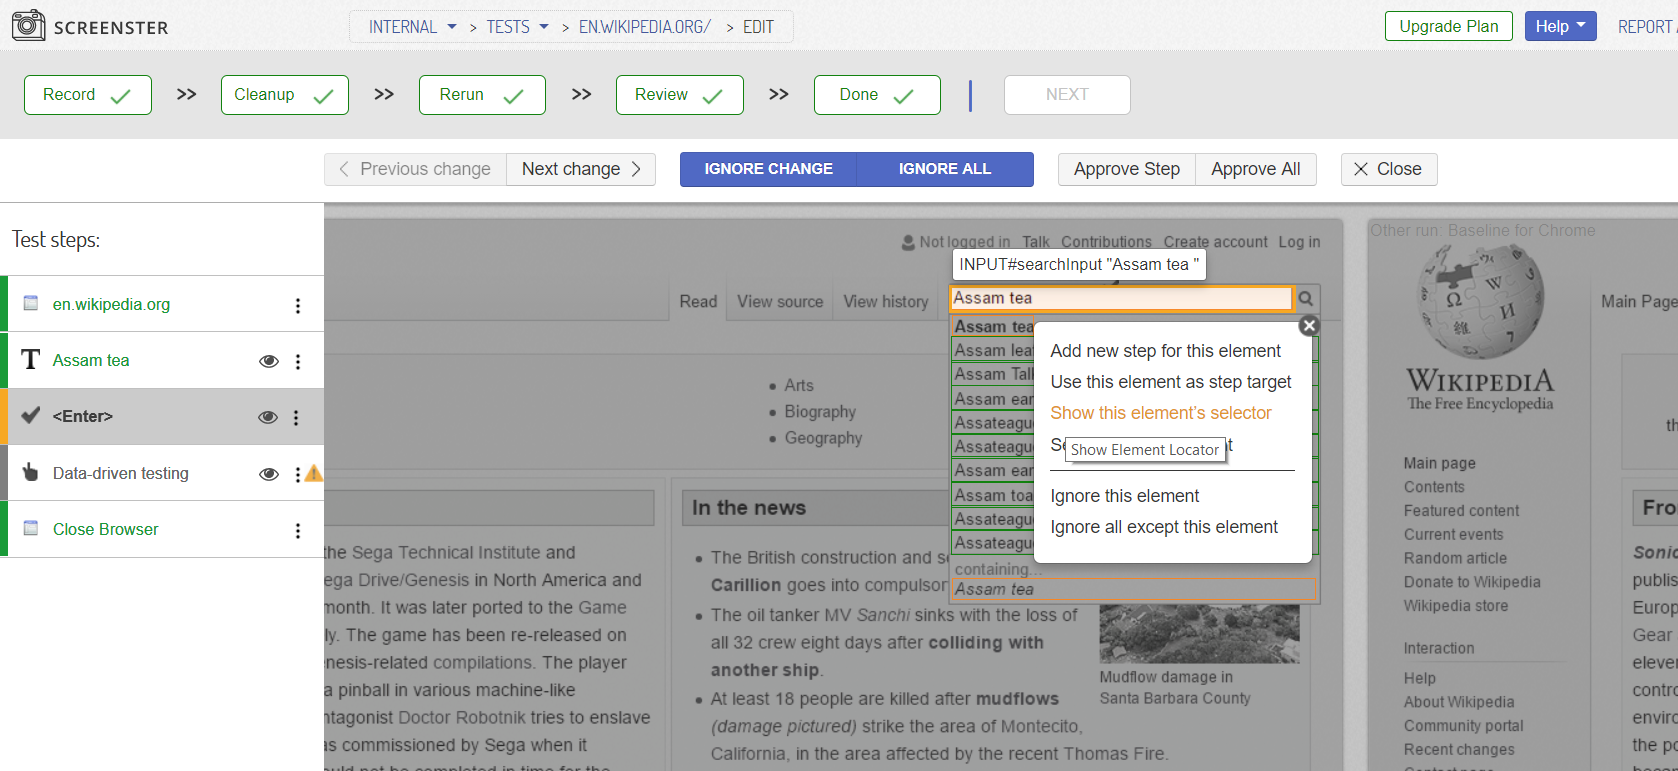Image resolution: width=1678 pixels, height=771 pixels.
Task: Close the element context menu with X icon
Action: 1309,325
